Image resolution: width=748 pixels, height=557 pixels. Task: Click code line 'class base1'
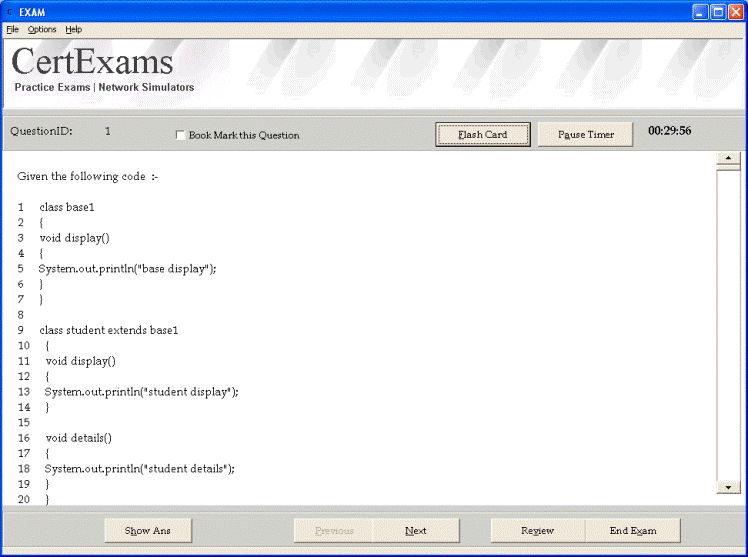tap(67, 207)
